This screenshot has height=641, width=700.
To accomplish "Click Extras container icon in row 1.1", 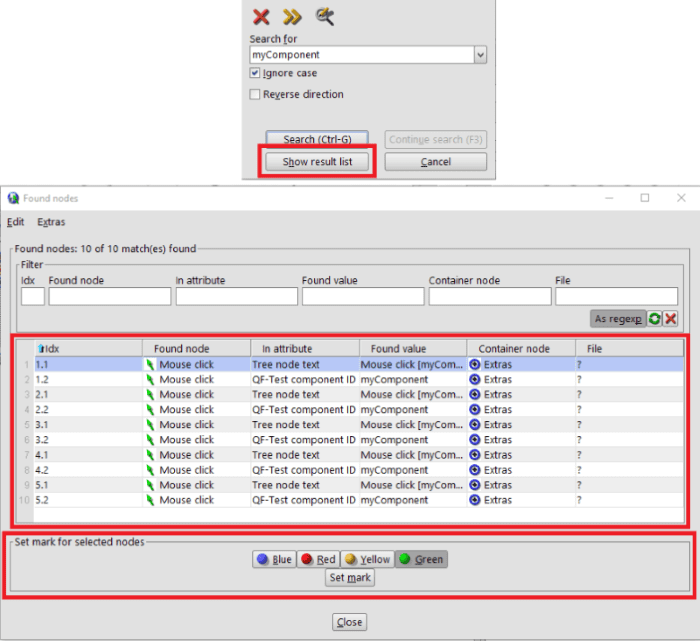I will pos(475,364).
